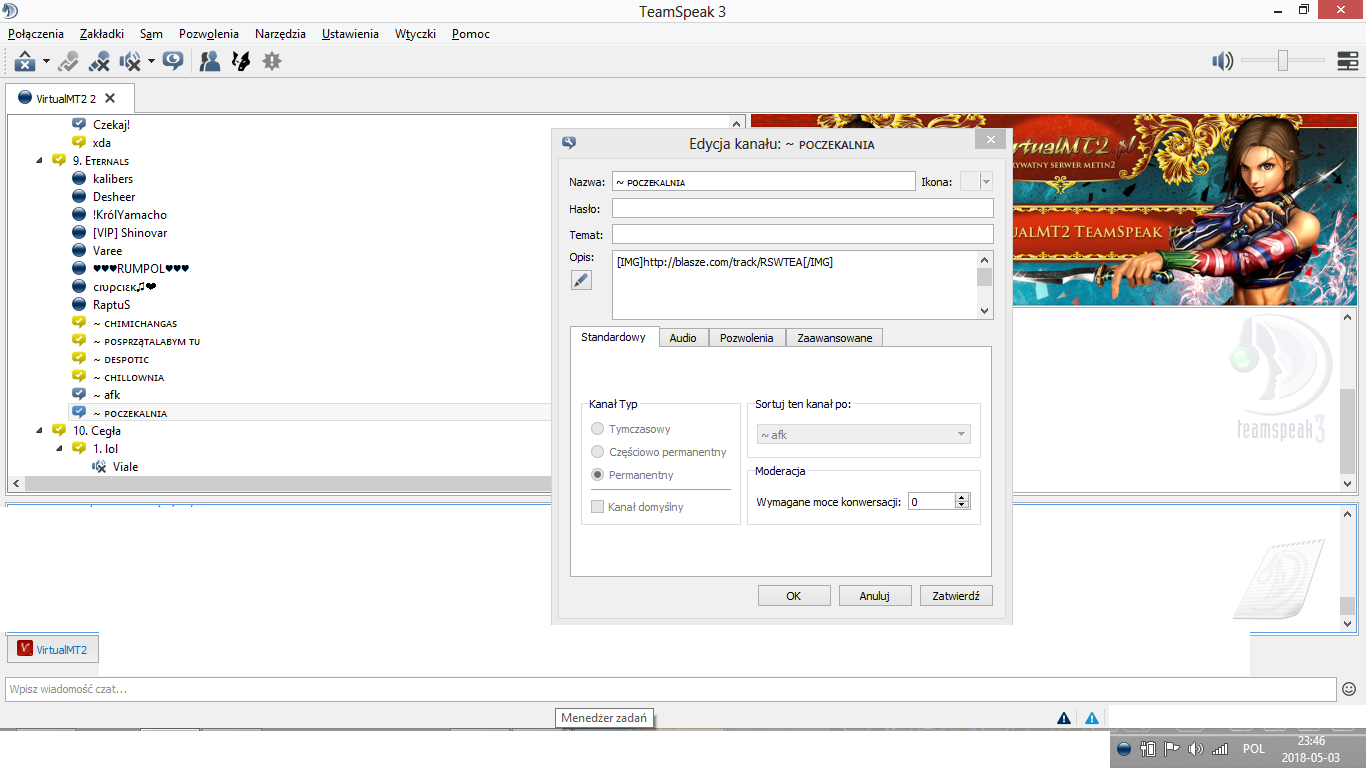
Task: Switch to the Audio tab
Action: tap(683, 338)
